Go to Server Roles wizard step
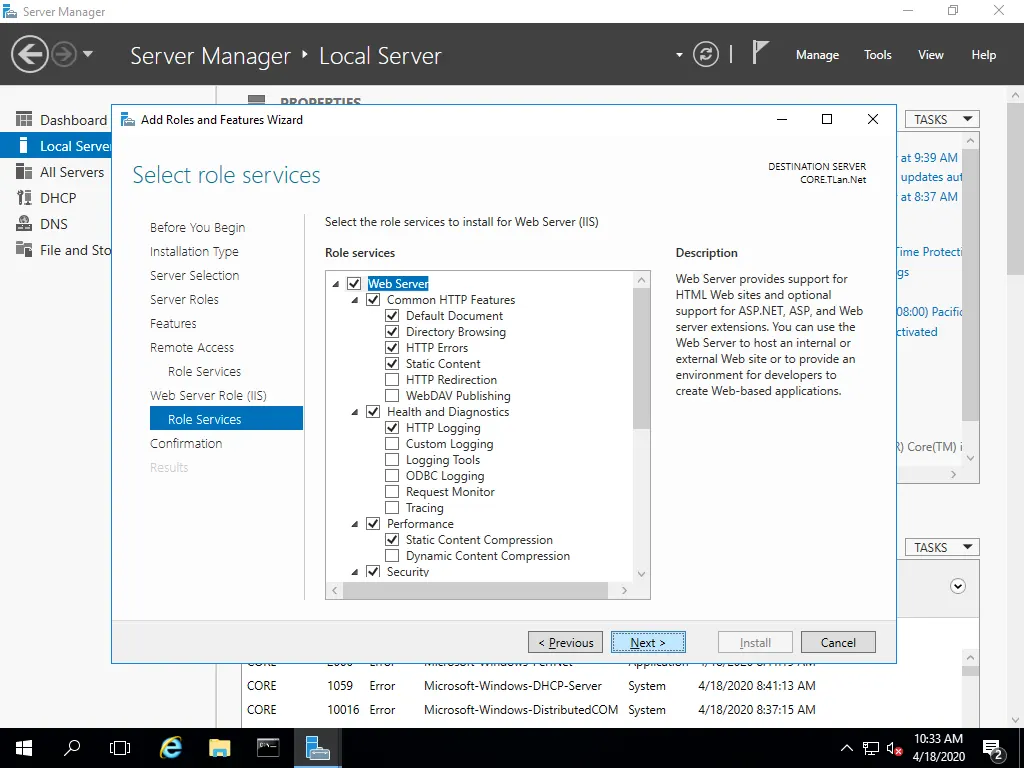 (x=184, y=300)
